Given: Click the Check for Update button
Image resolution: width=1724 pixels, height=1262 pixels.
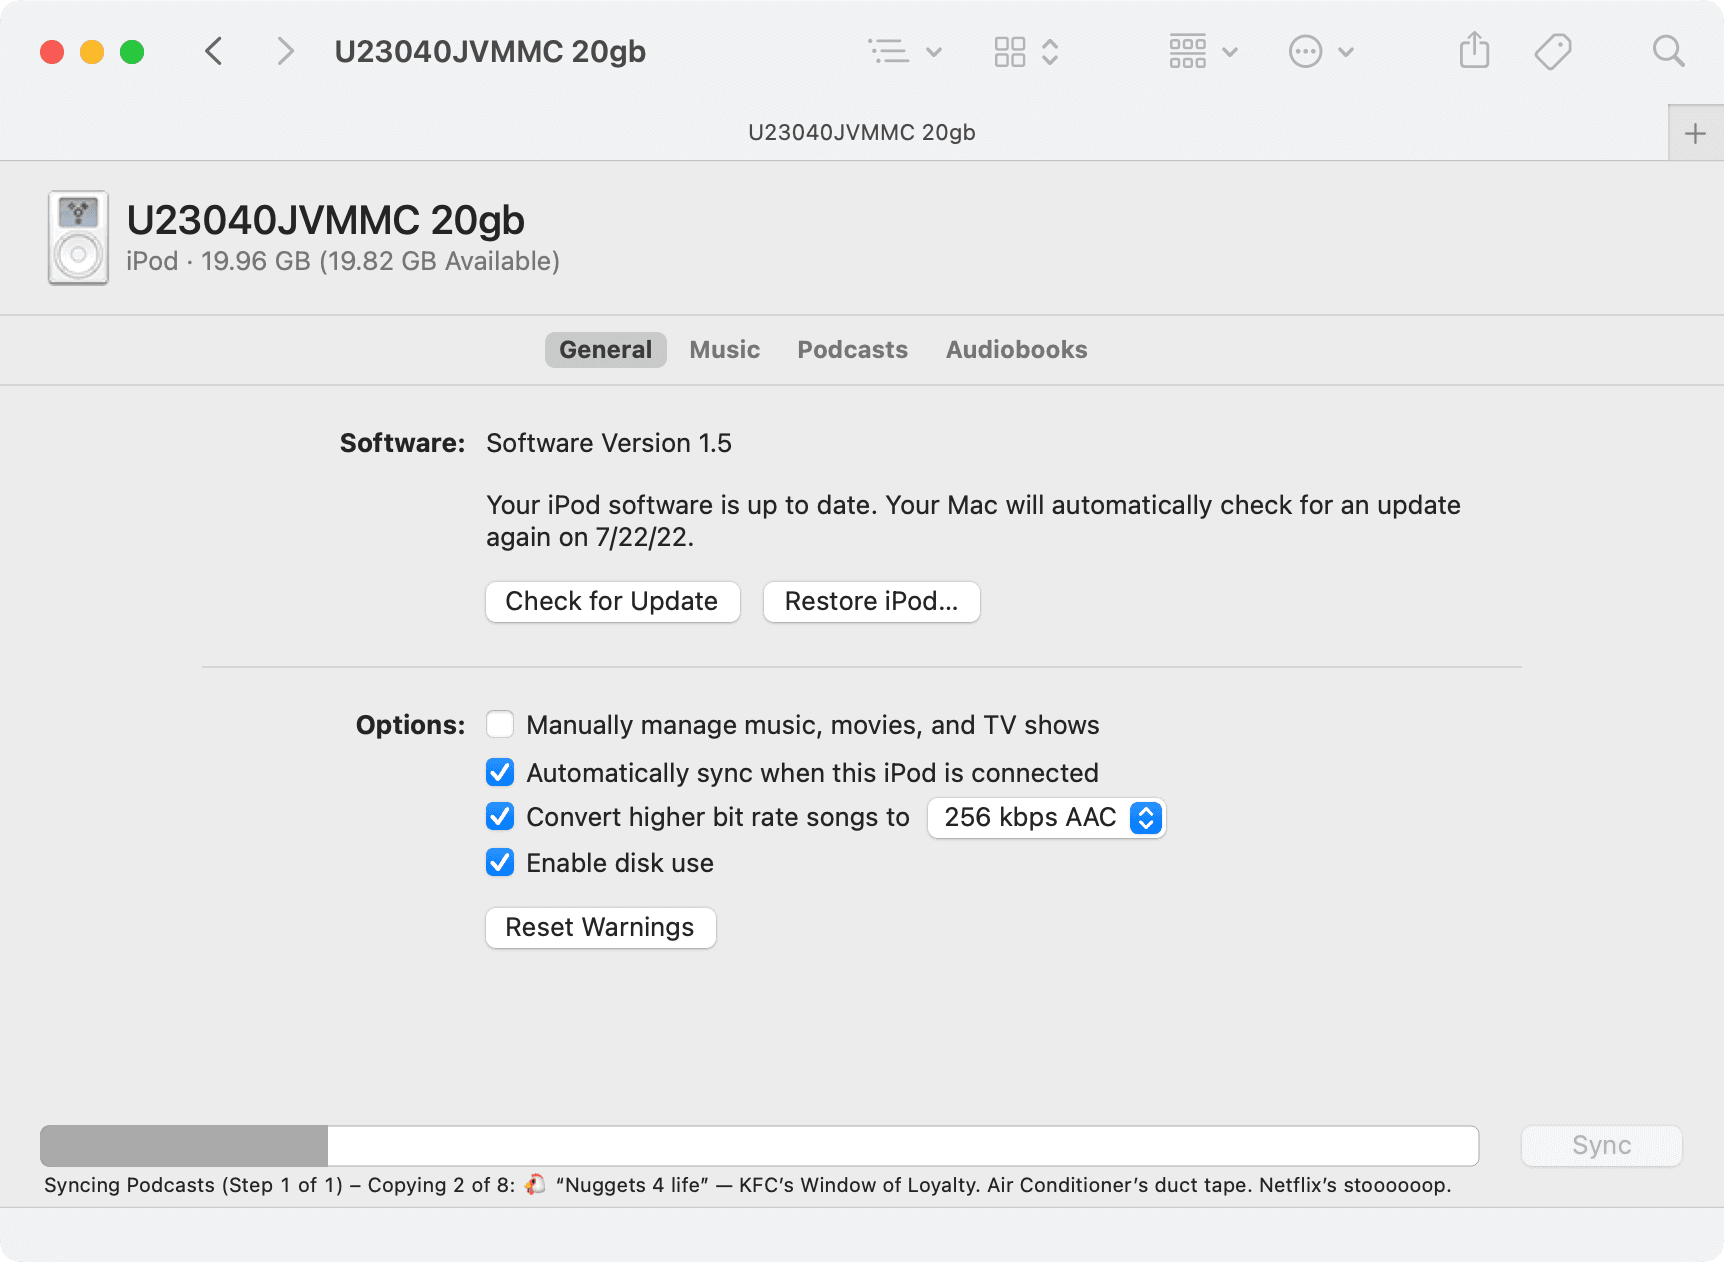Looking at the screenshot, I should [x=612, y=601].
